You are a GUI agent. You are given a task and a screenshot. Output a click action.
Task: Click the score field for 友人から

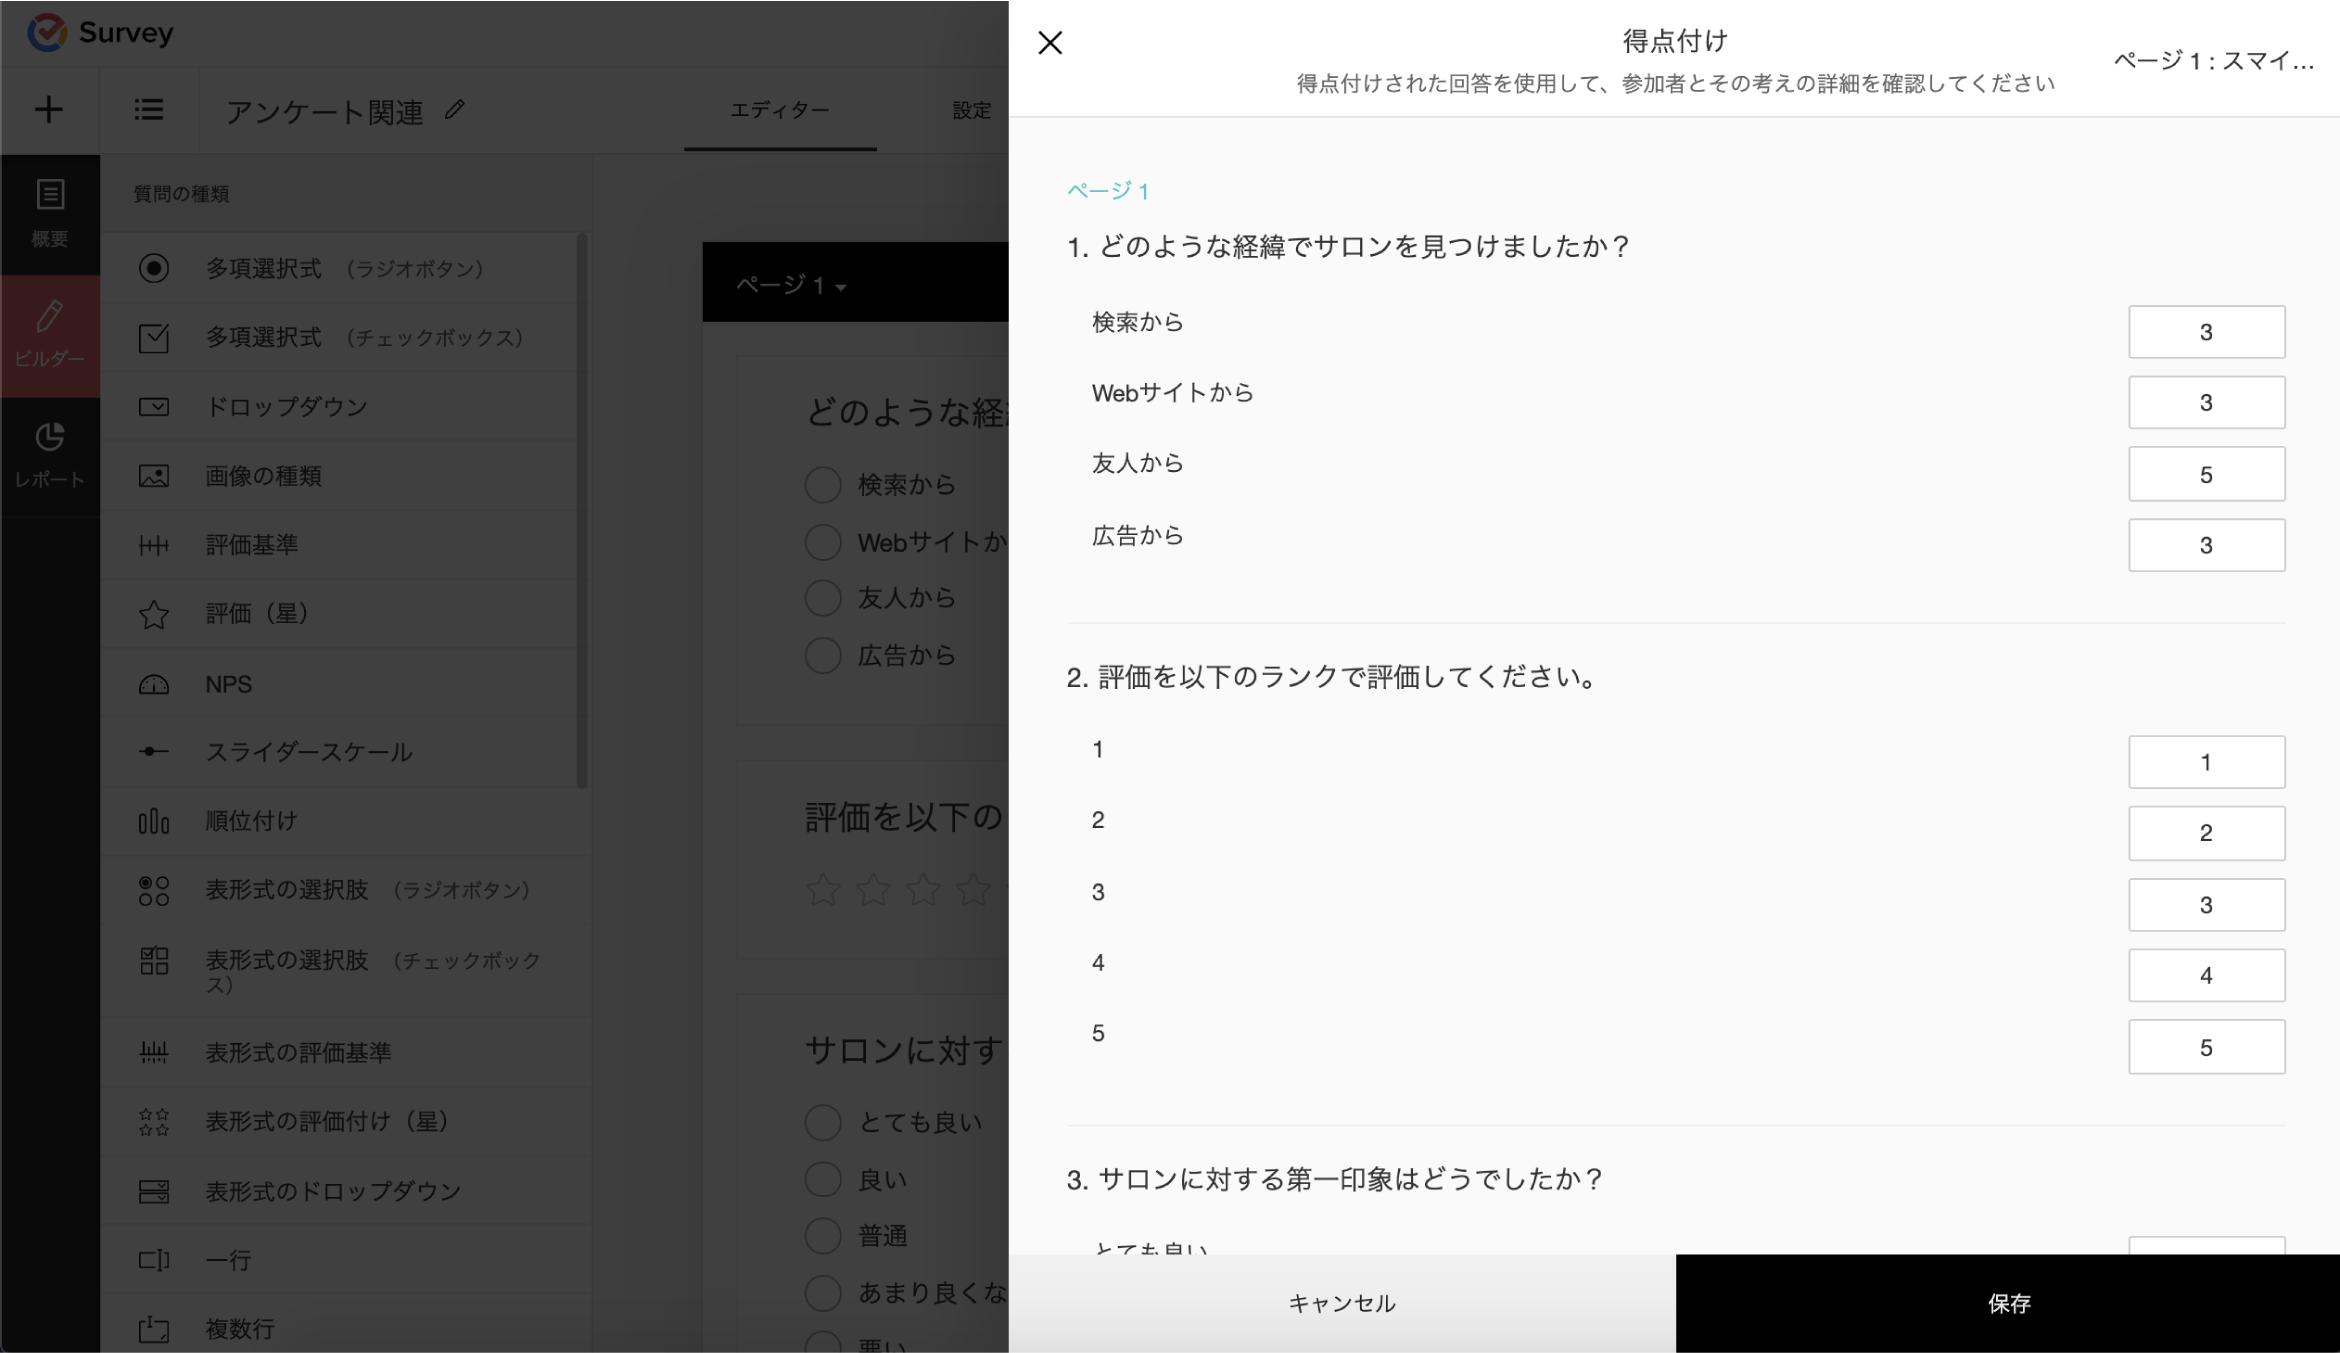coord(2206,475)
